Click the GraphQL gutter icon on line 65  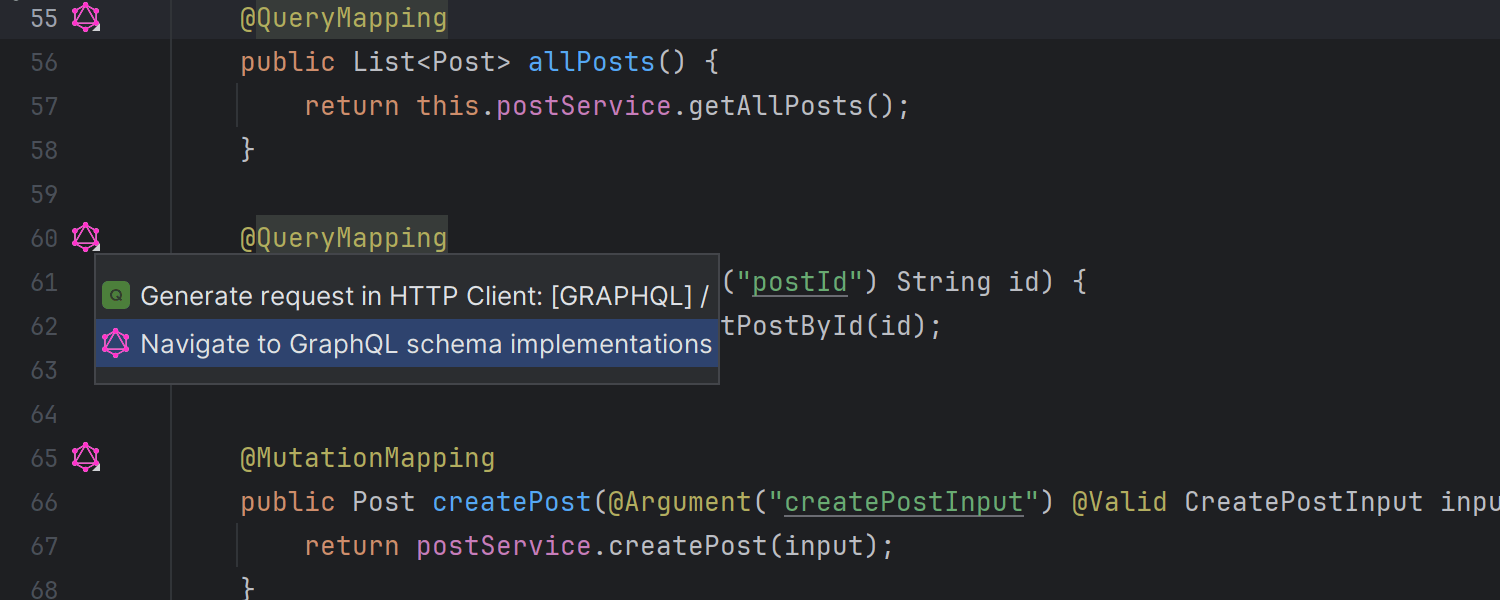86,458
